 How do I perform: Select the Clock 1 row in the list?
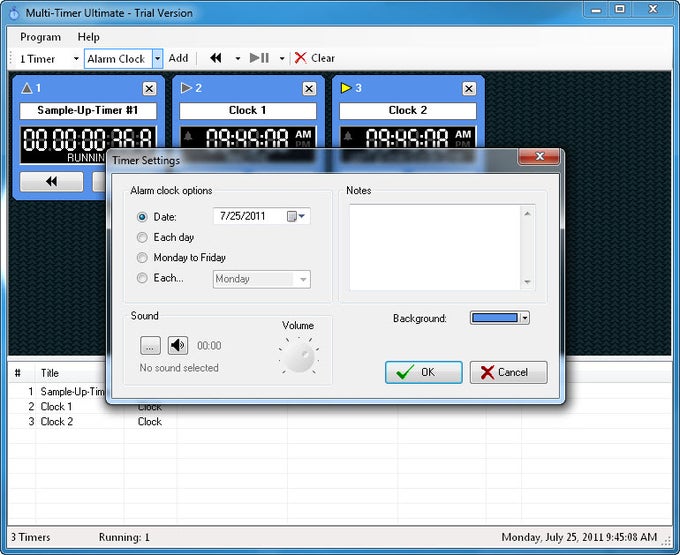click(340, 407)
